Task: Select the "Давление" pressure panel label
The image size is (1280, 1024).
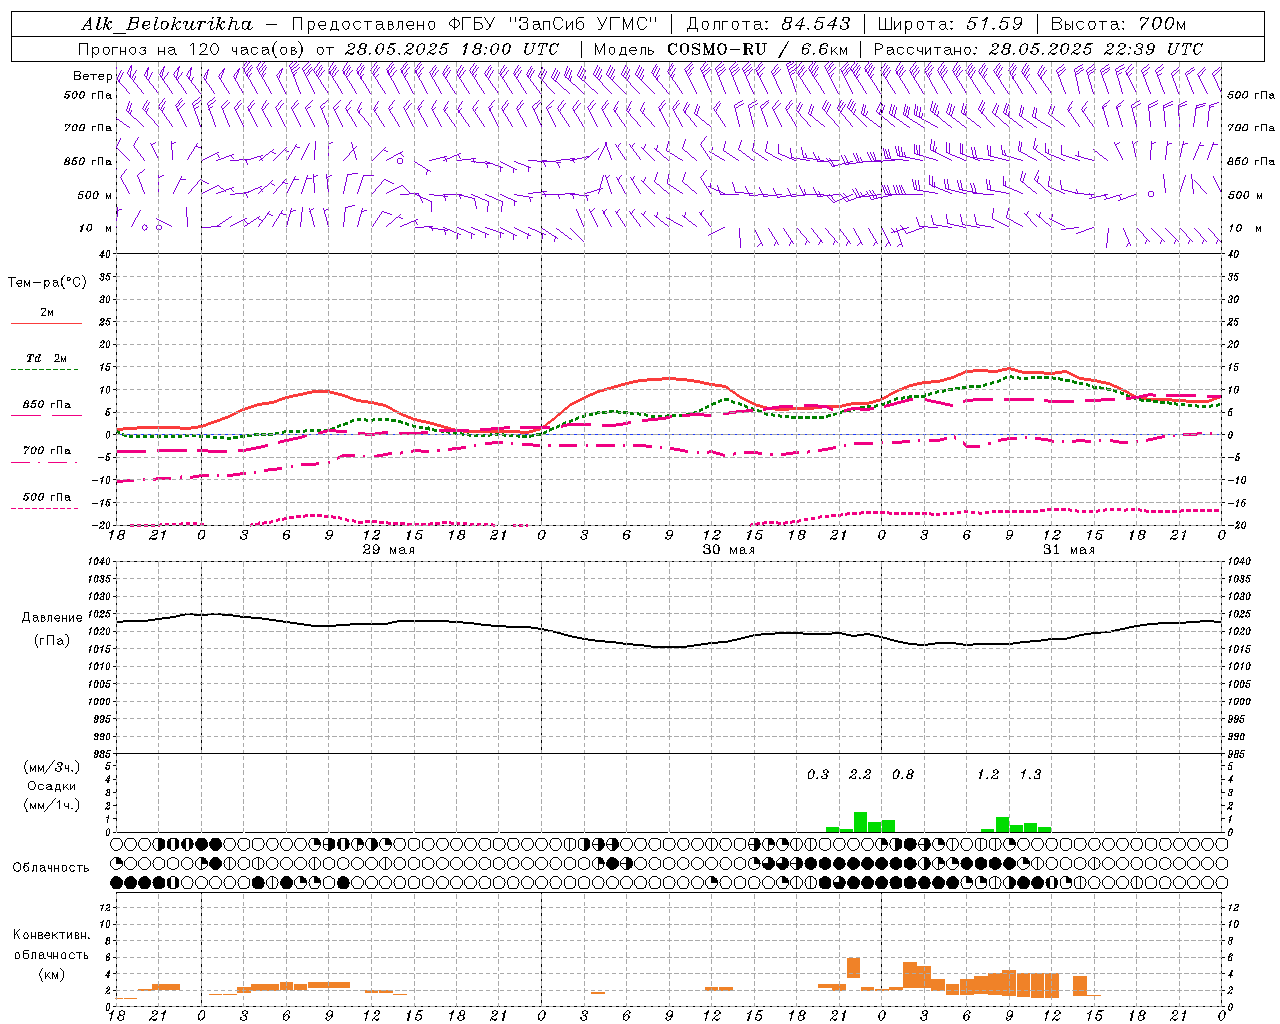Action: pyautogui.click(x=50, y=618)
